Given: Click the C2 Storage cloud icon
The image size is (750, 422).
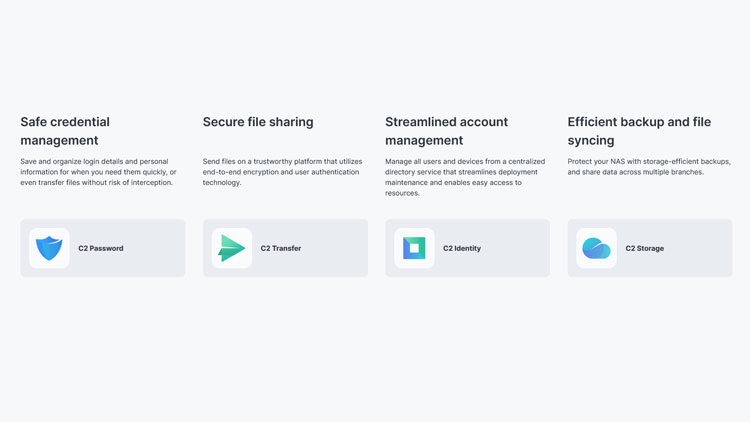Looking at the screenshot, I should [x=597, y=248].
